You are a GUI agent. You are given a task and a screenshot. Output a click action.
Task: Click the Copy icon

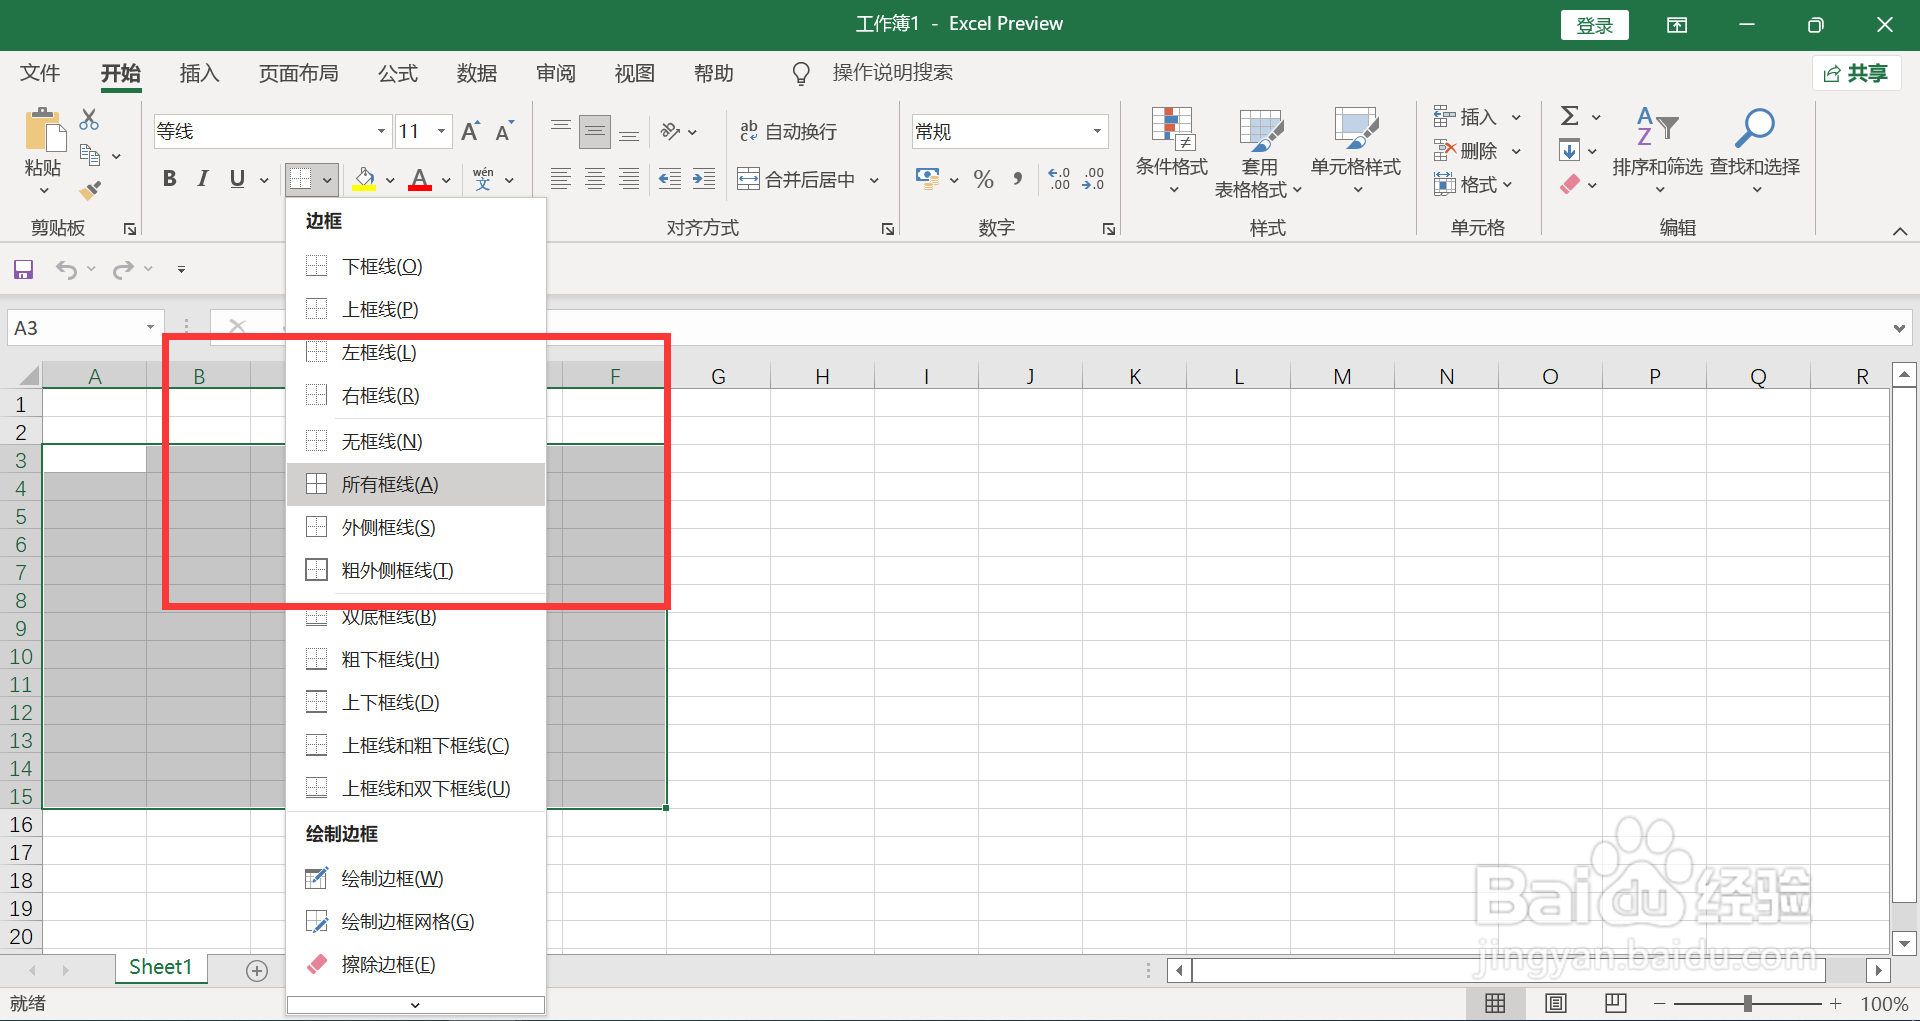[x=90, y=155]
